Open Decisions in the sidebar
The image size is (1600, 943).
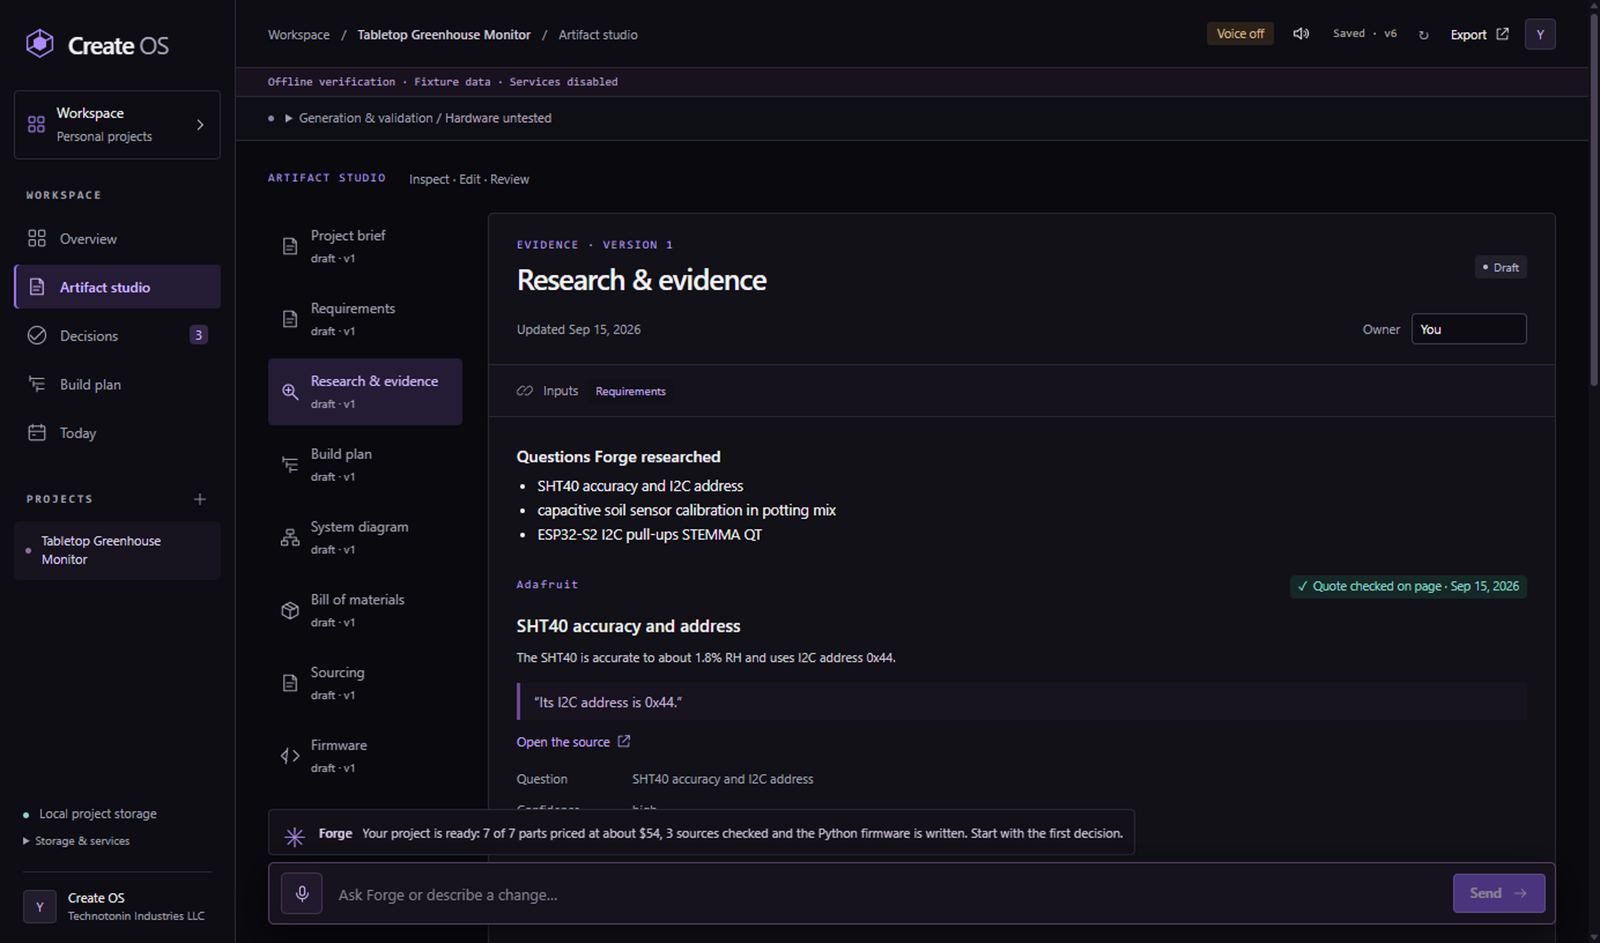click(117, 336)
